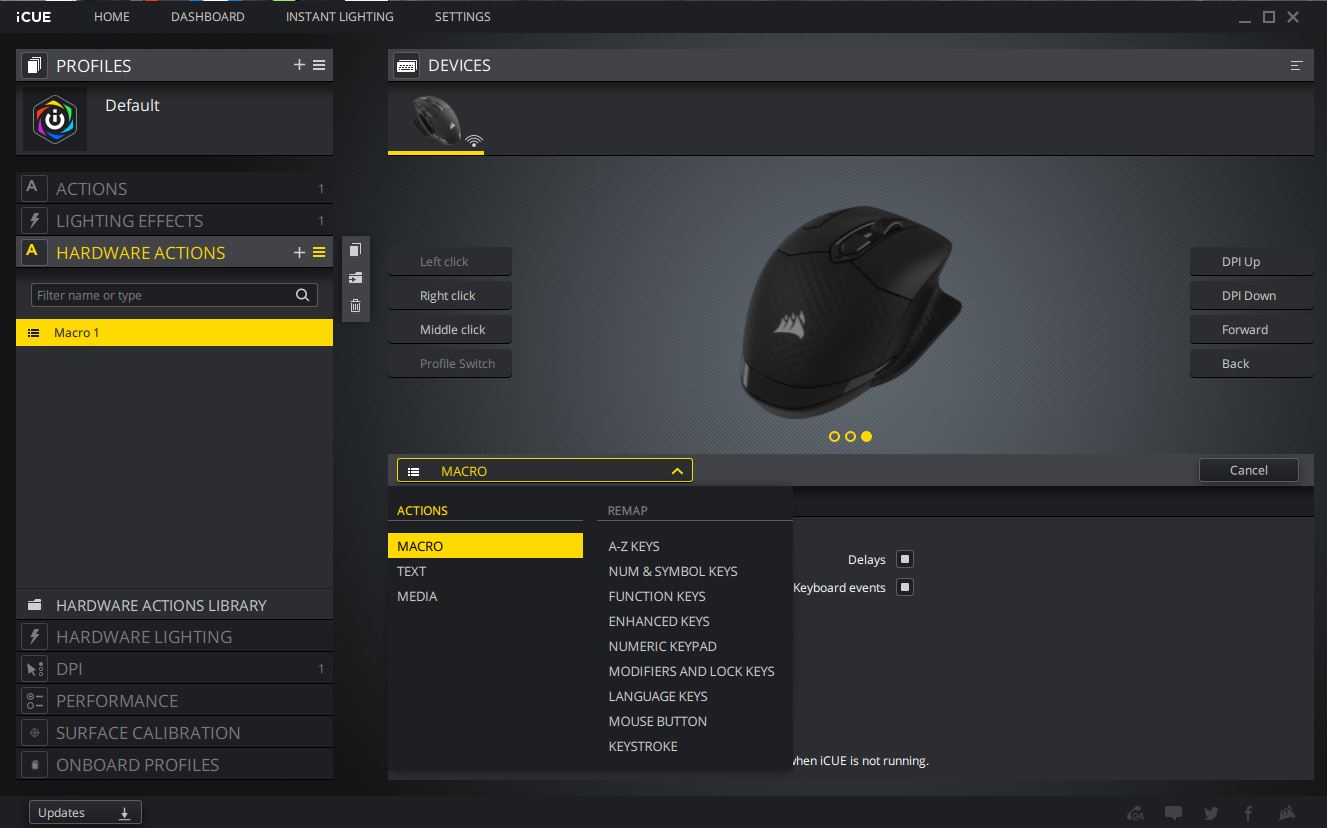1327x828 pixels.
Task: Choose MACRO in the Actions list
Action: pyautogui.click(x=485, y=546)
